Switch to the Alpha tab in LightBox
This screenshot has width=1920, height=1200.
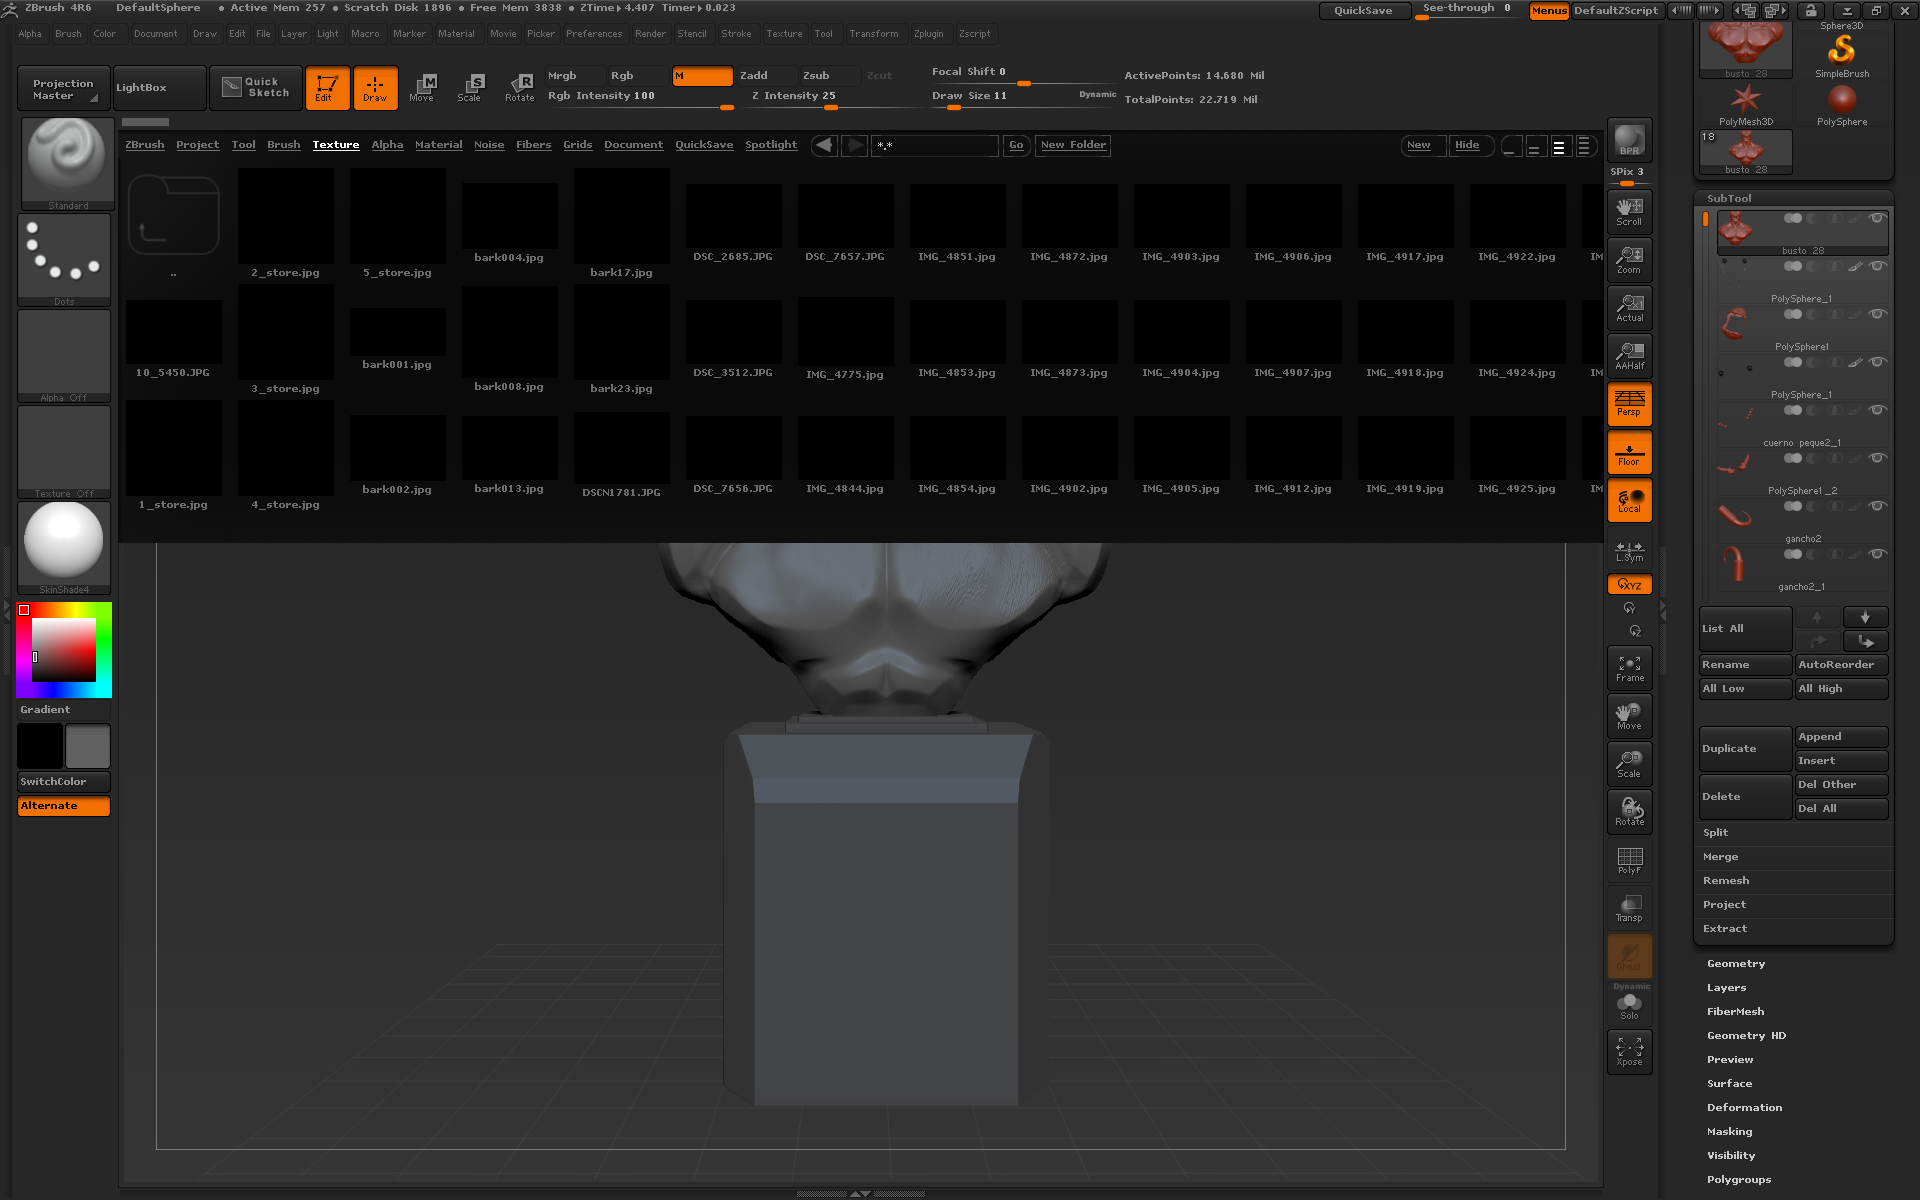(387, 145)
